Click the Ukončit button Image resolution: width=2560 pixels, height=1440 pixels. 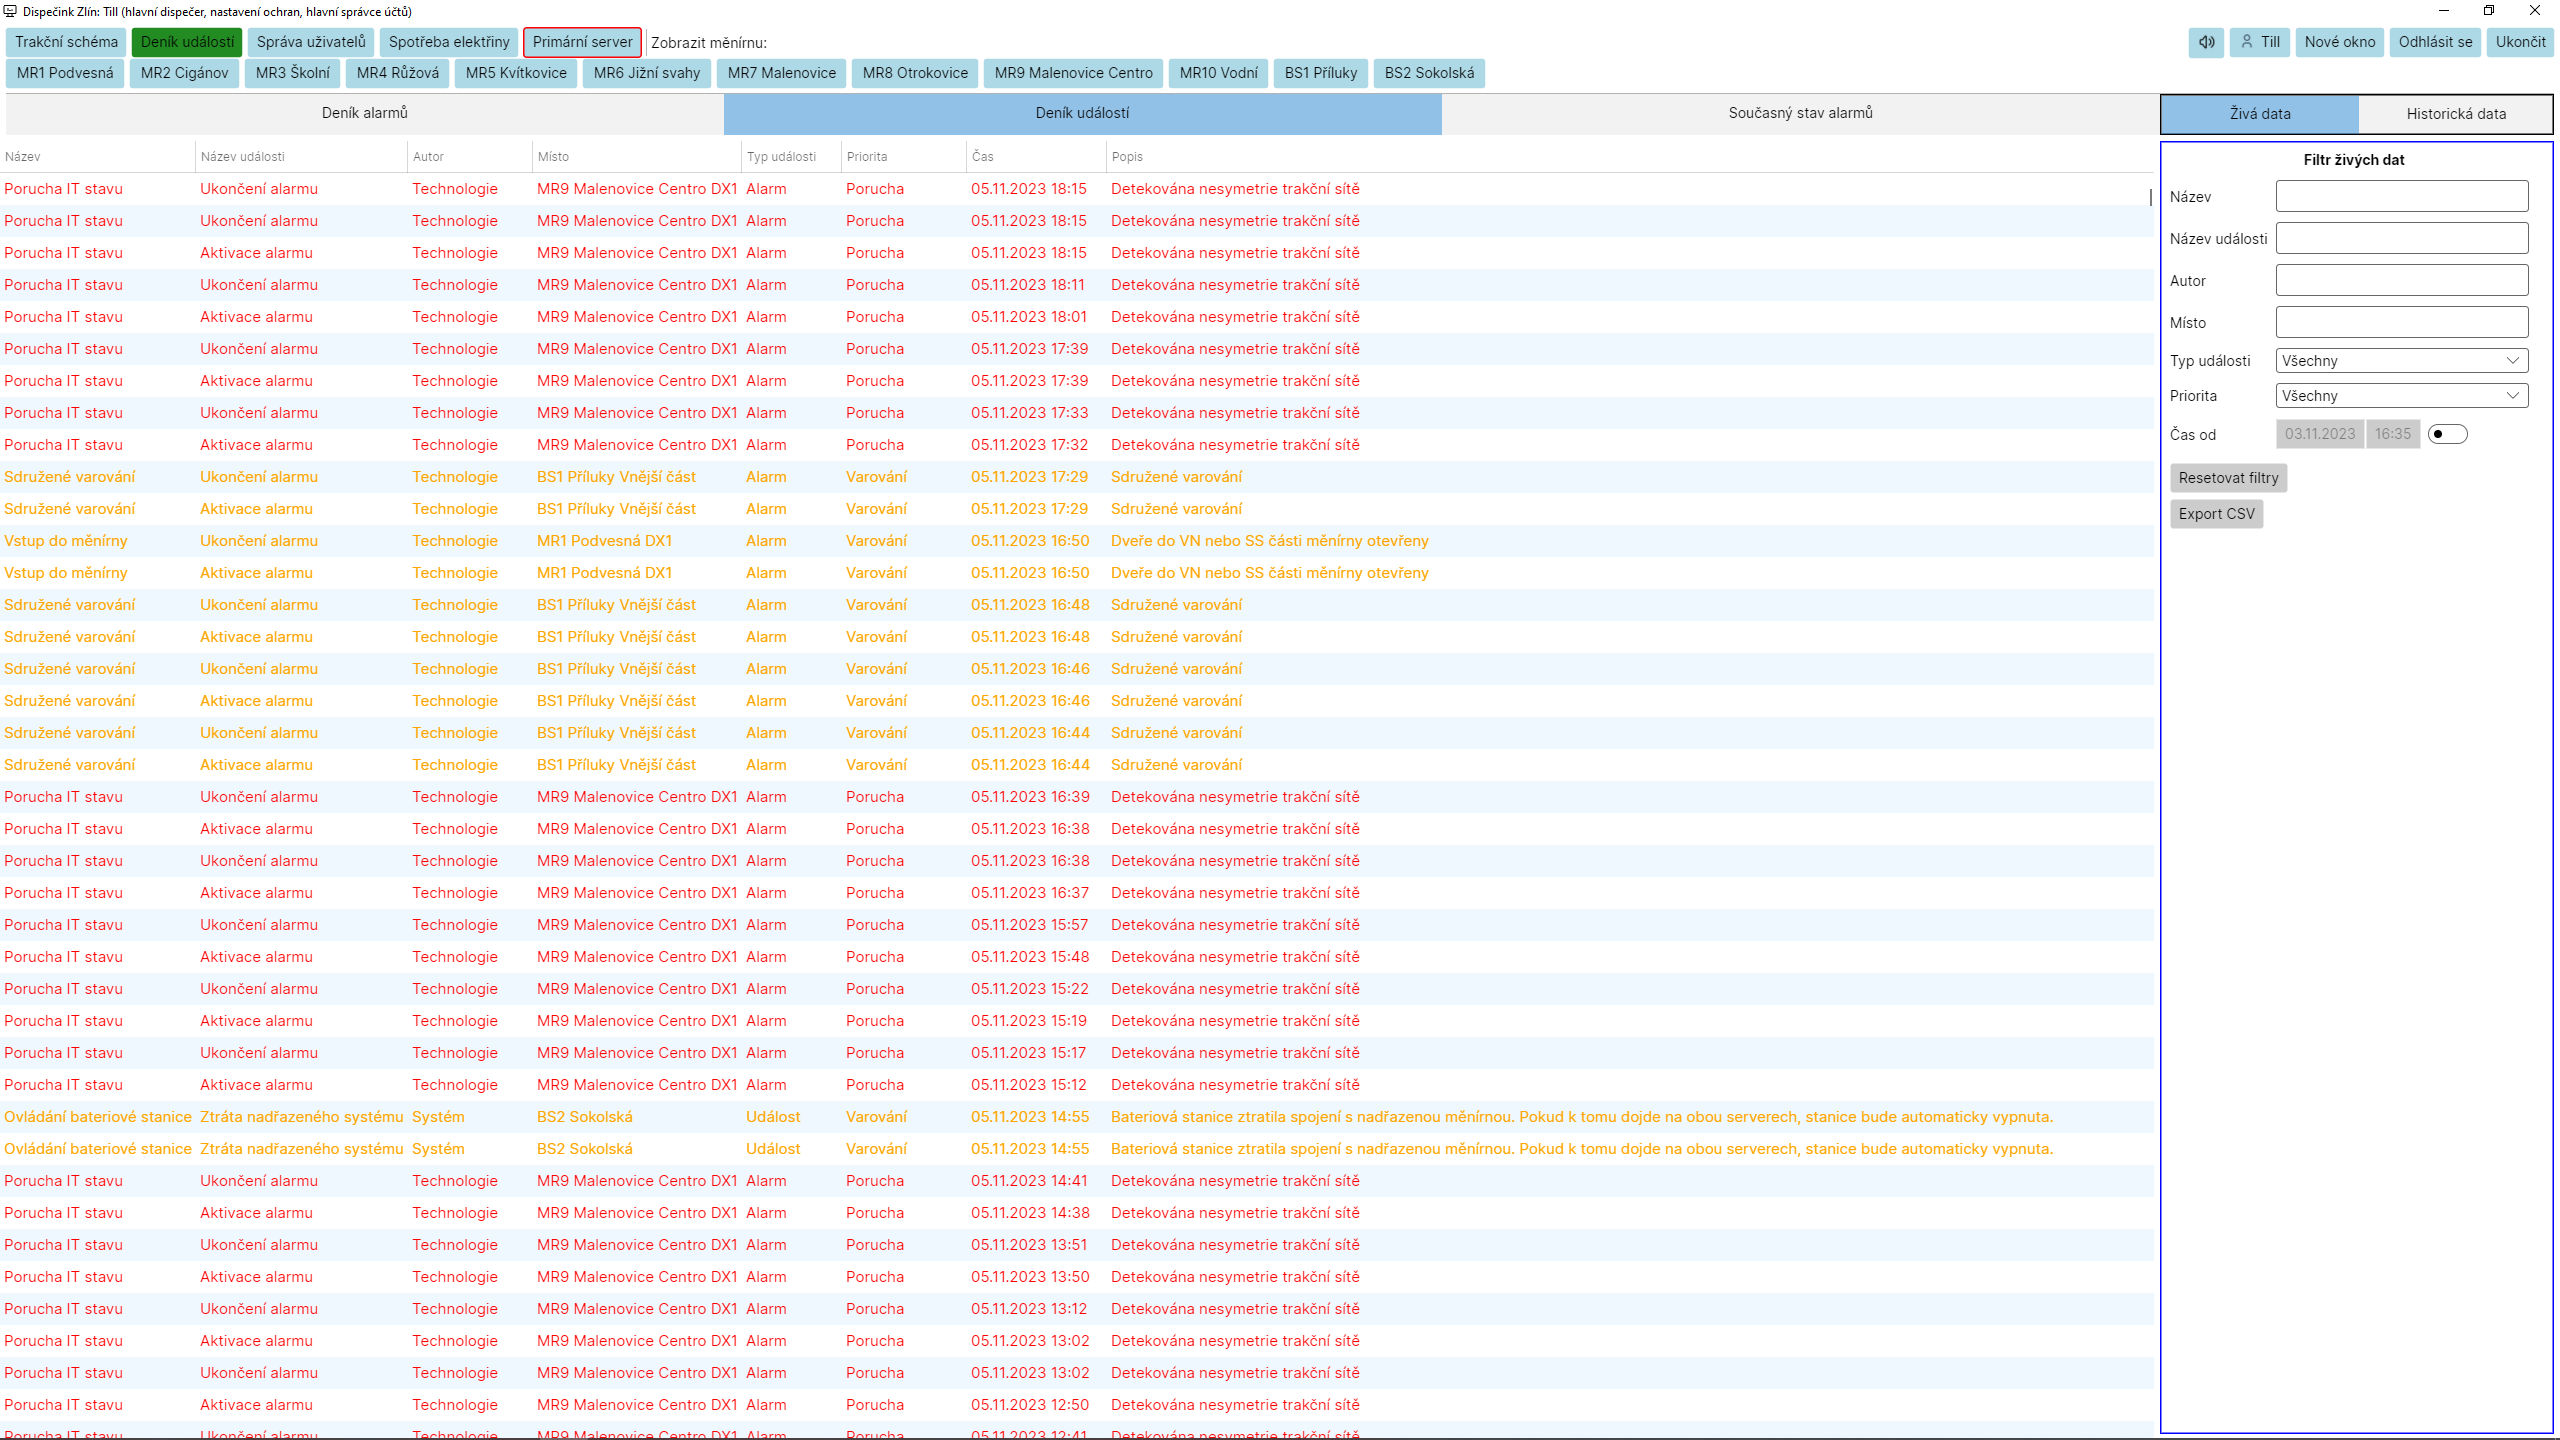click(2520, 42)
